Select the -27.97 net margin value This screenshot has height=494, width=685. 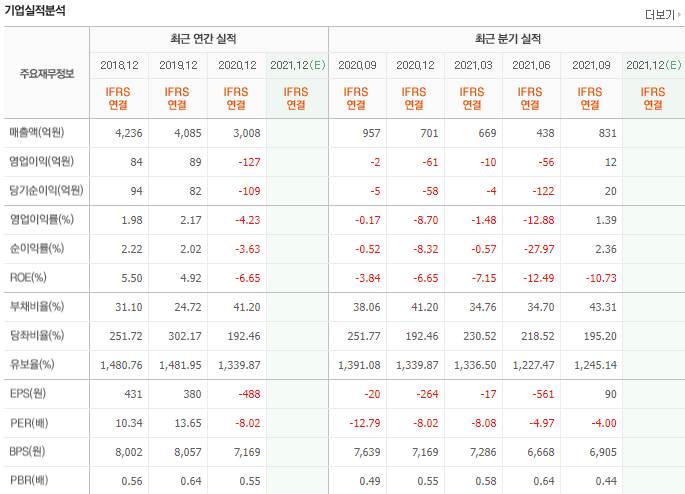coord(539,249)
